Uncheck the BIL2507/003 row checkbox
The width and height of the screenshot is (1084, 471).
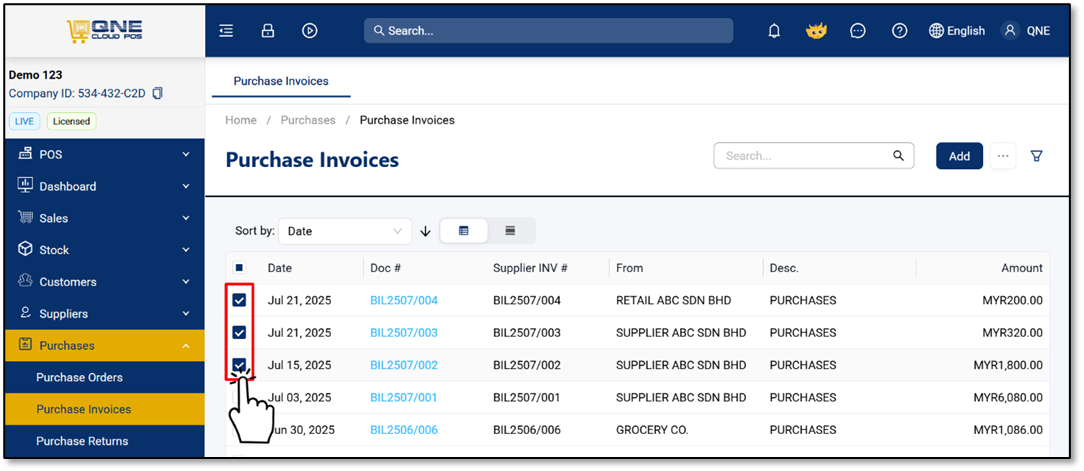click(x=239, y=333)
